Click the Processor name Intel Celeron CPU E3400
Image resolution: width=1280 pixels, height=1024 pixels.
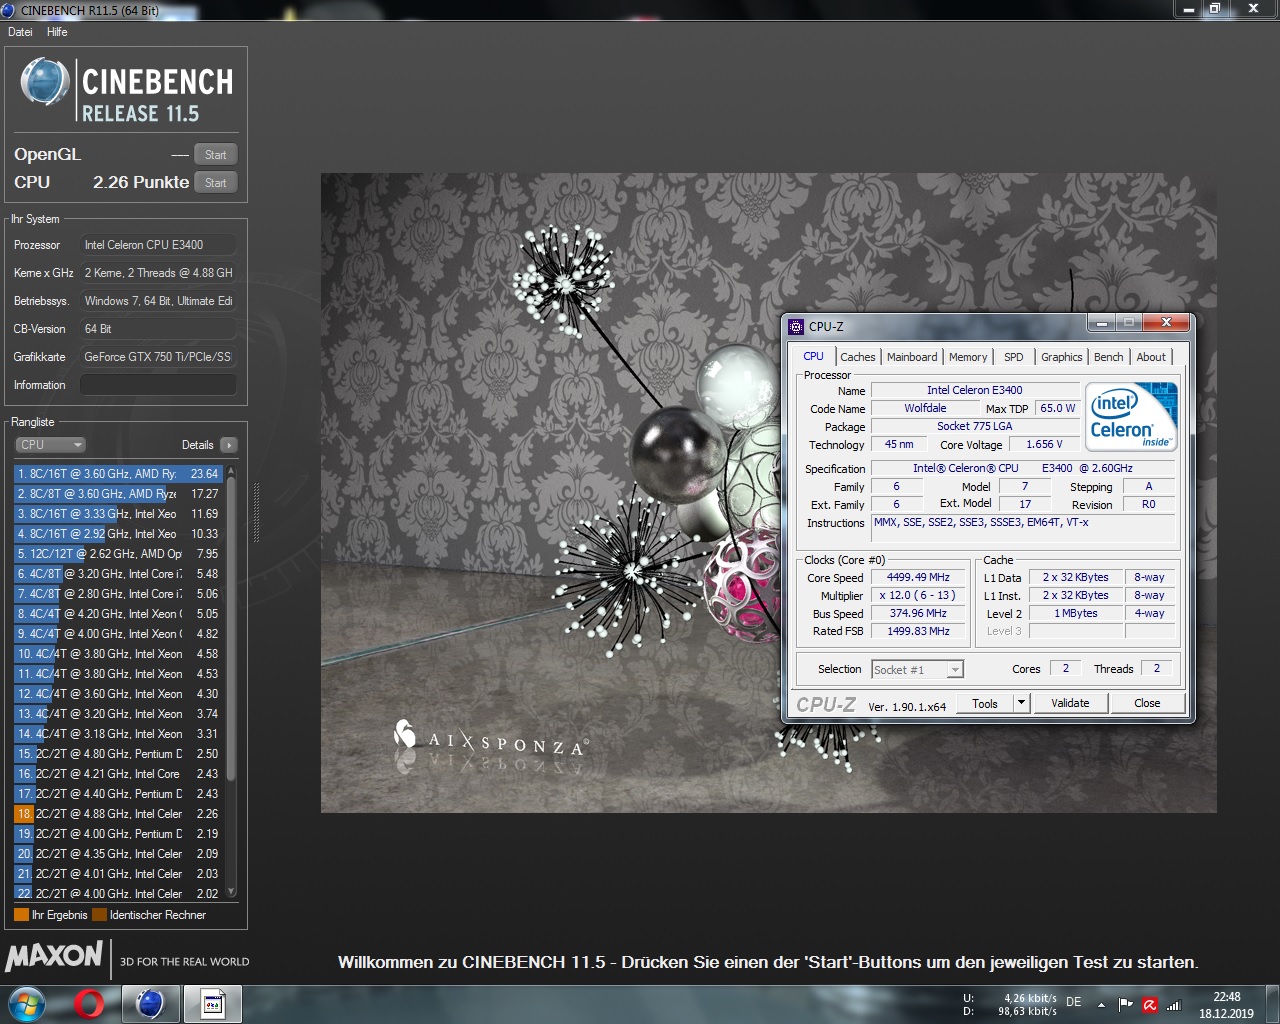pos(158,245)
